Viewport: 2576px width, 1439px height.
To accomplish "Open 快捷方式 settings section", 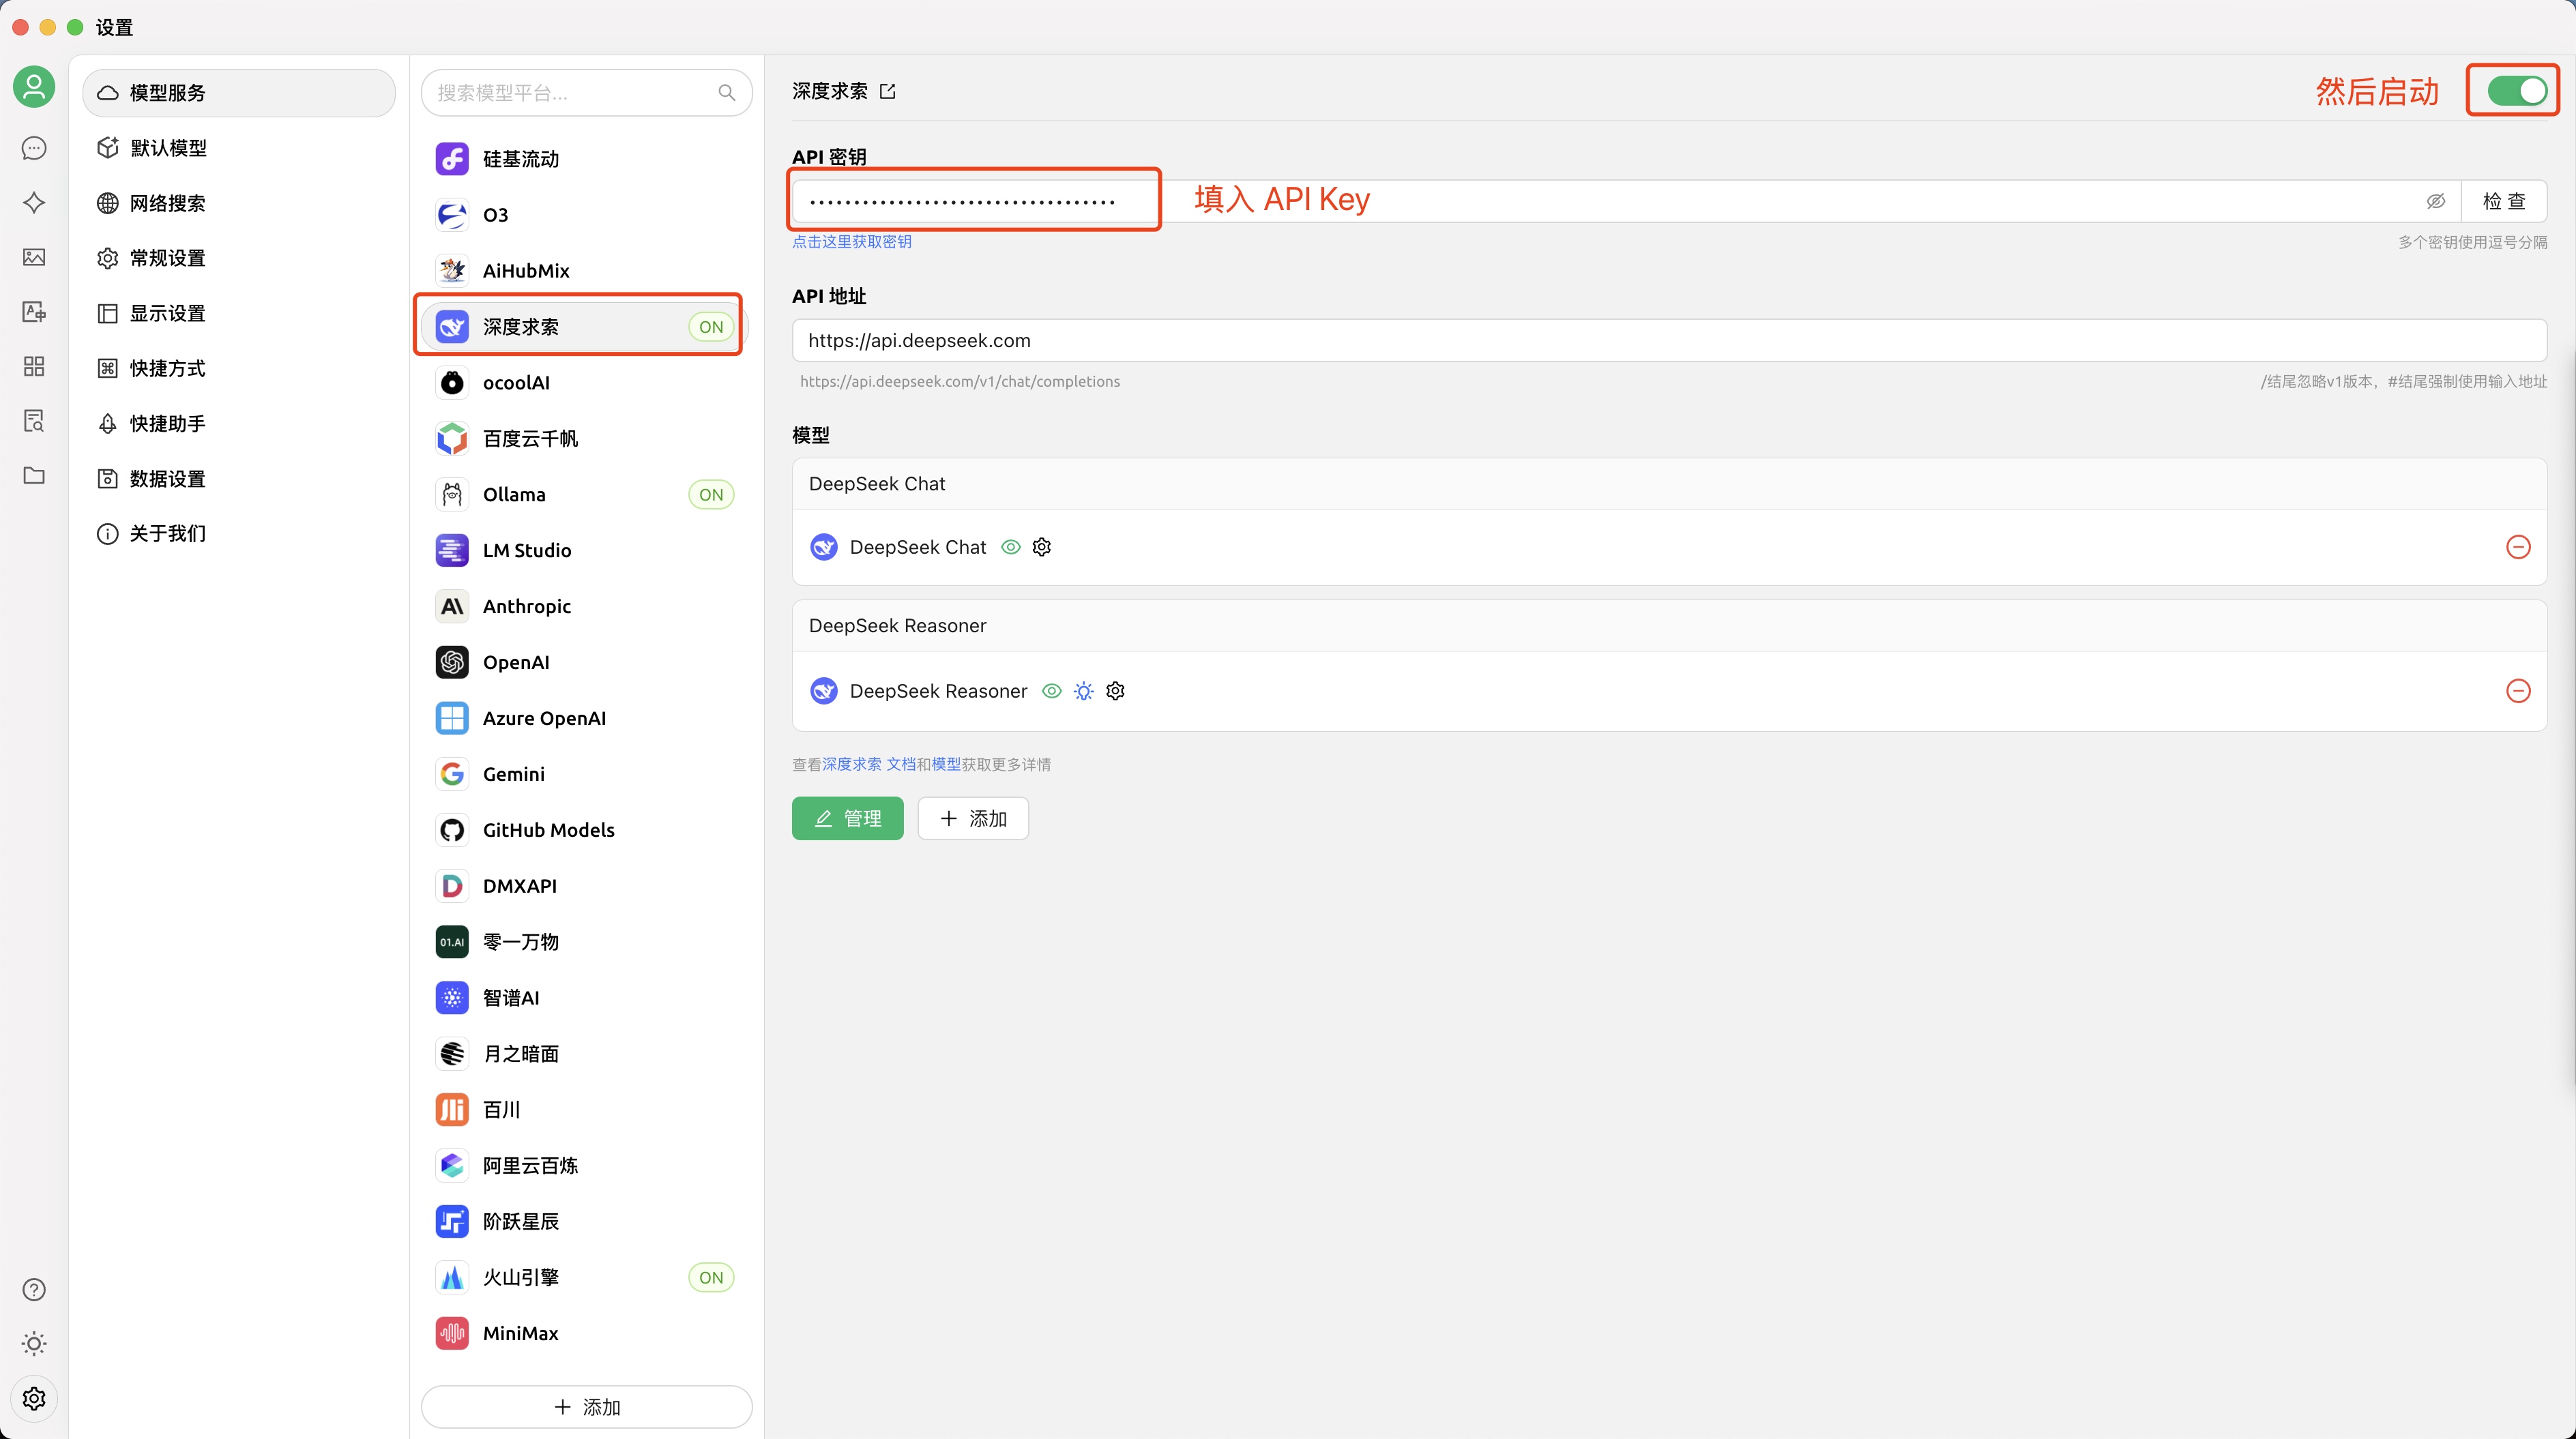I will point(239,368).
